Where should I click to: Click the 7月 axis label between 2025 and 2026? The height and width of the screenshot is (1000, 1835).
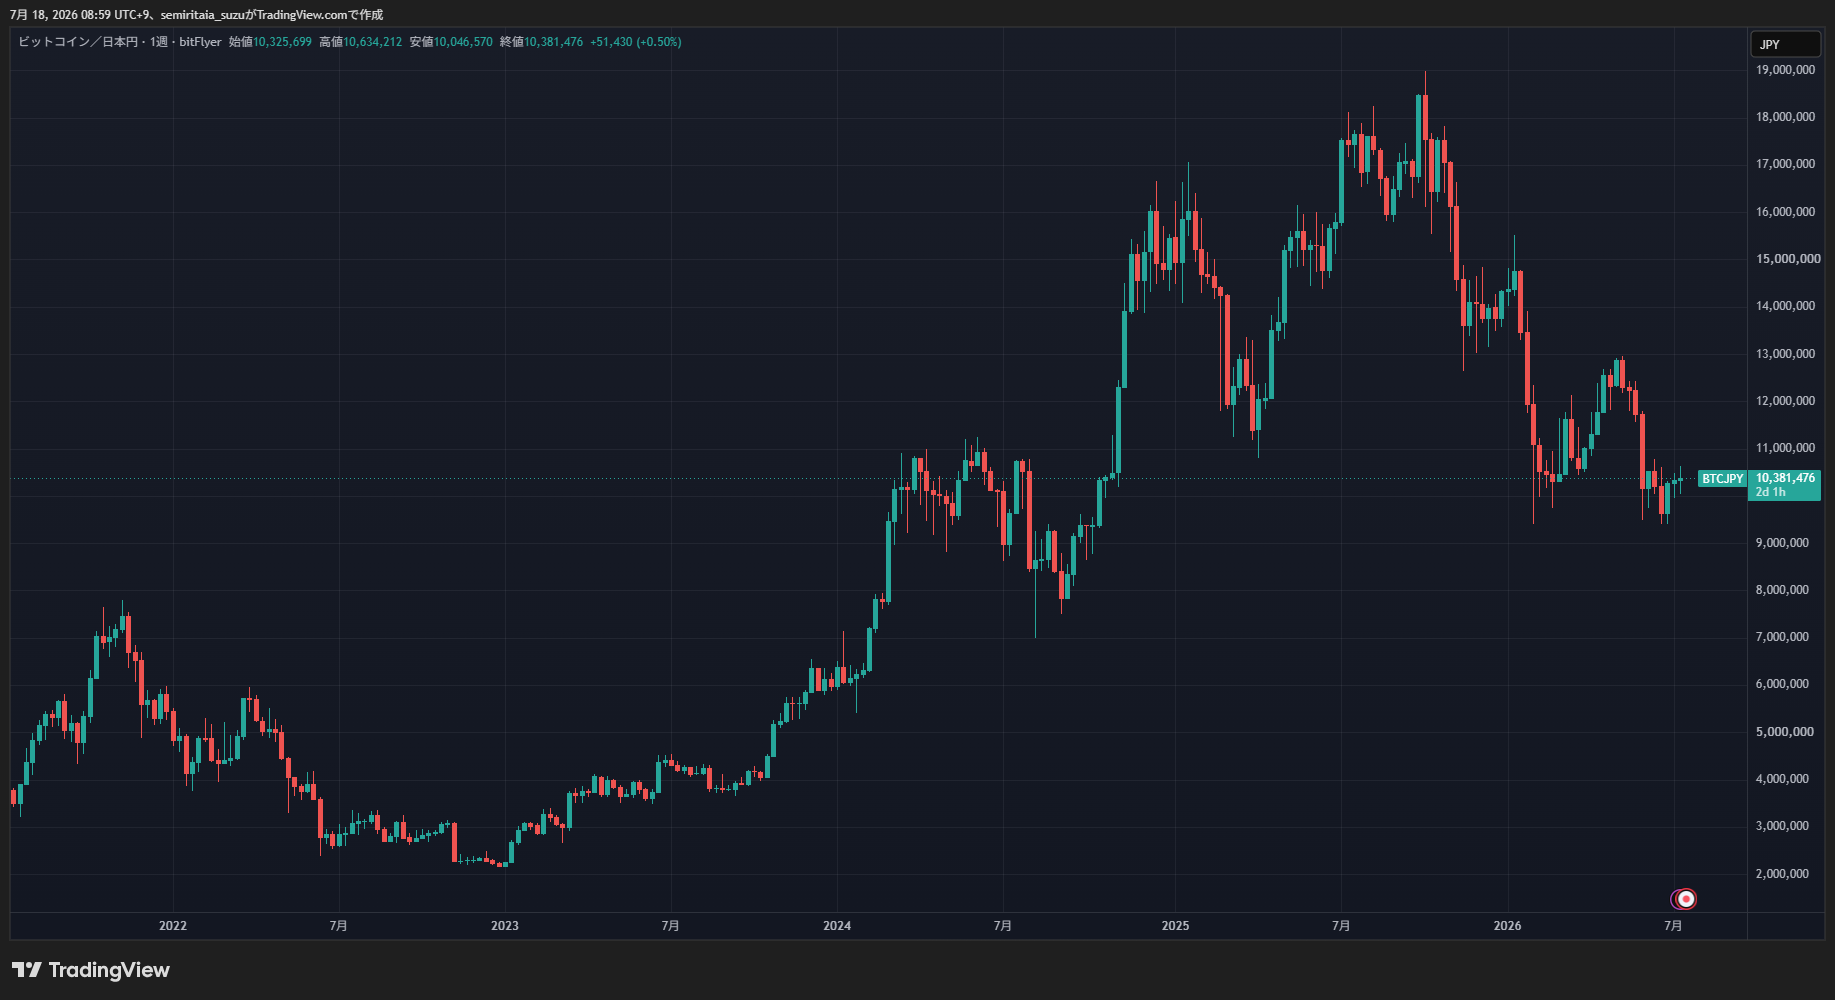coord(1342,926)
